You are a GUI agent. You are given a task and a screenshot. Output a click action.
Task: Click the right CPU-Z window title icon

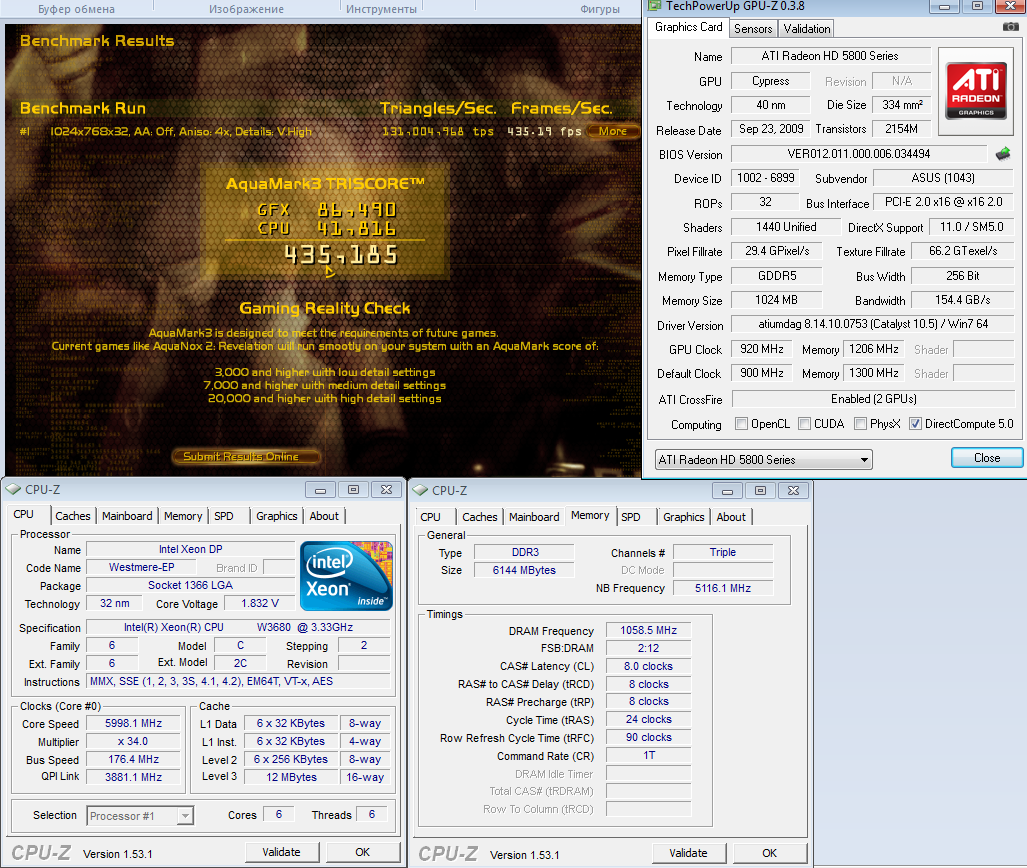point(420,490)
